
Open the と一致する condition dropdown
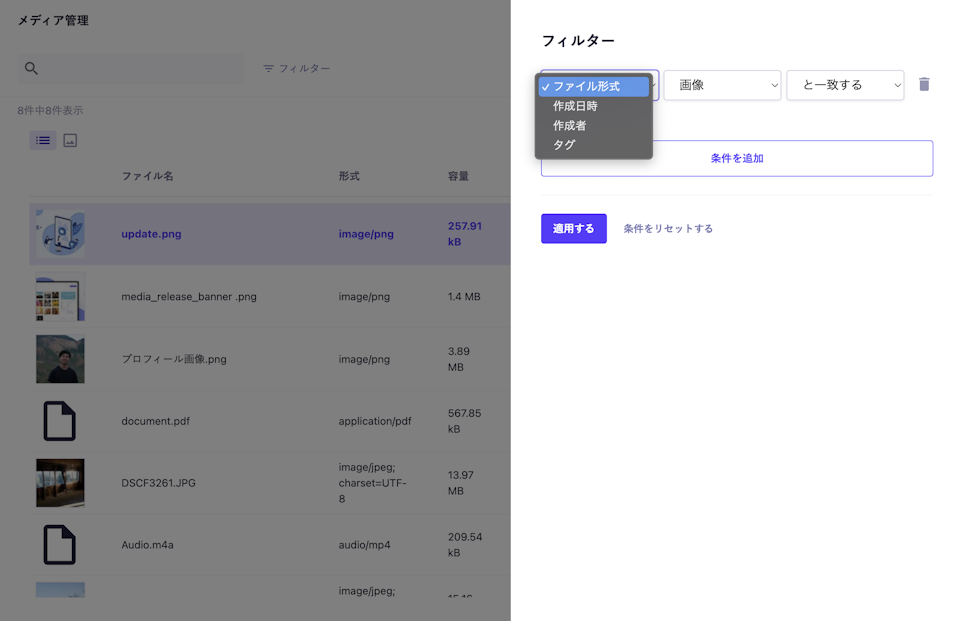(845, 85)
